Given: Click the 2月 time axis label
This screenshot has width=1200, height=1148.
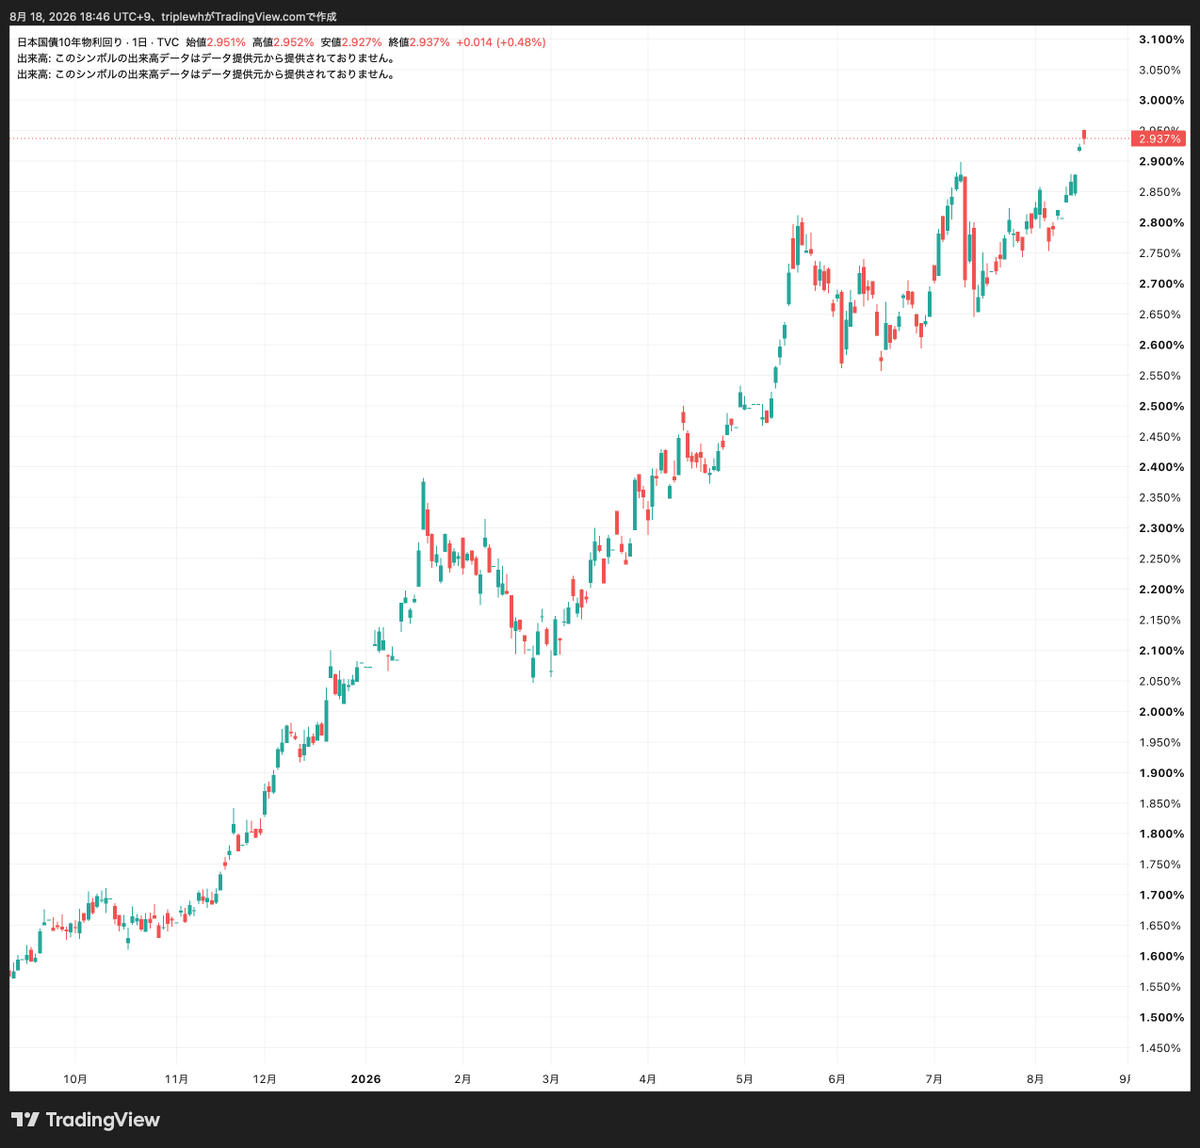Looking at the screenshot, I should click(x=462, y=1079).
